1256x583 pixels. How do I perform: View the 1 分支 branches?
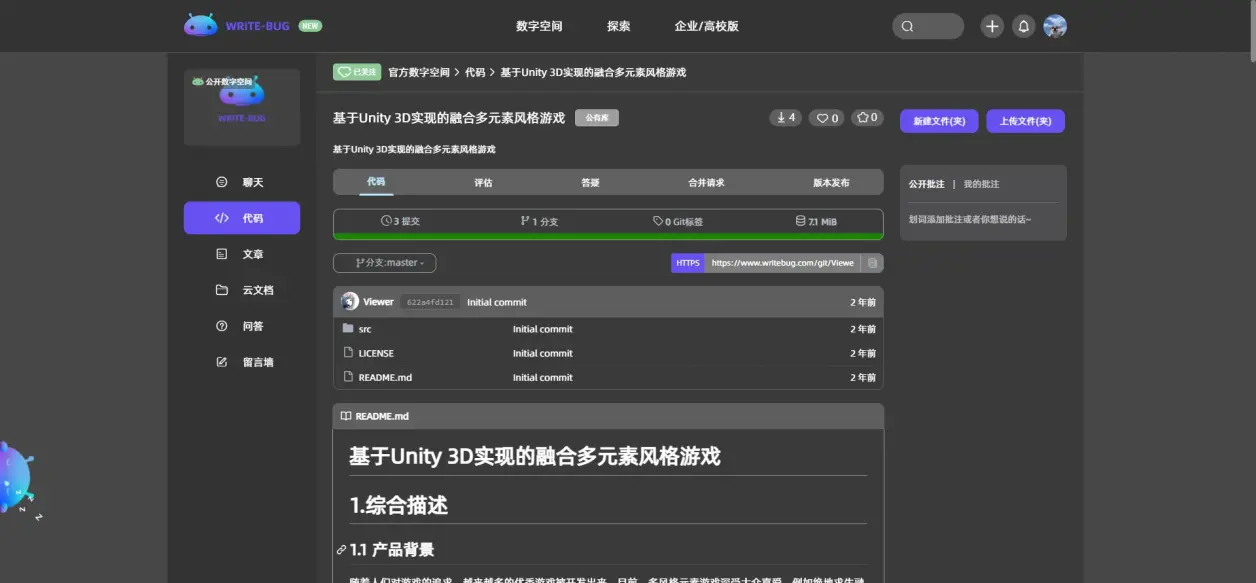(x=539, y=221)
